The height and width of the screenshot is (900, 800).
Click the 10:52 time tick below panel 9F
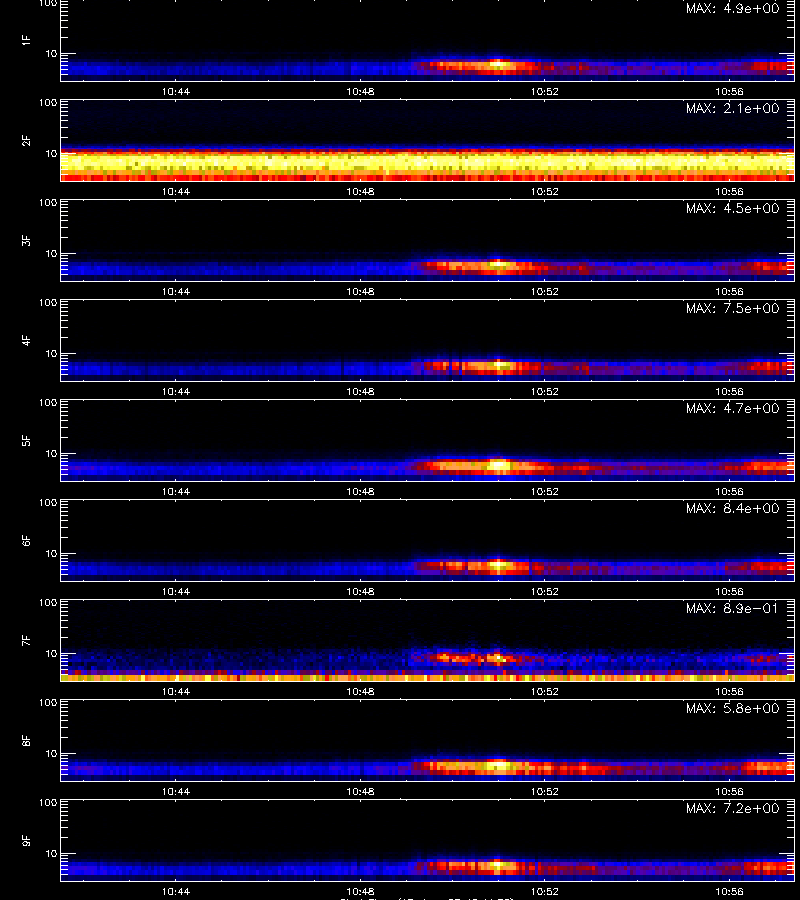click(x=545, y=891)
